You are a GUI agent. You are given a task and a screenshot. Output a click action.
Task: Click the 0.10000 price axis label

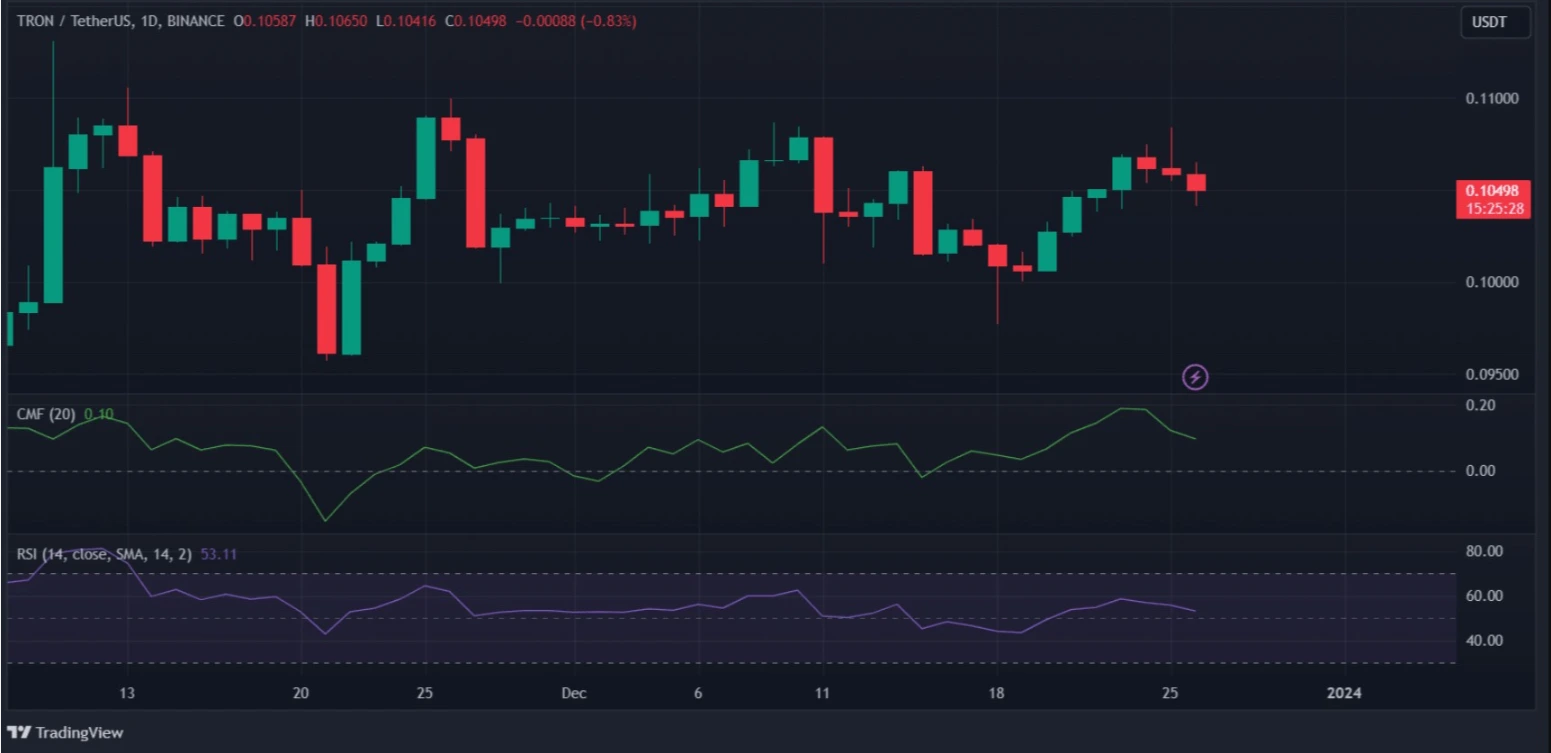pyautogui.click(x=1491, y=282)
